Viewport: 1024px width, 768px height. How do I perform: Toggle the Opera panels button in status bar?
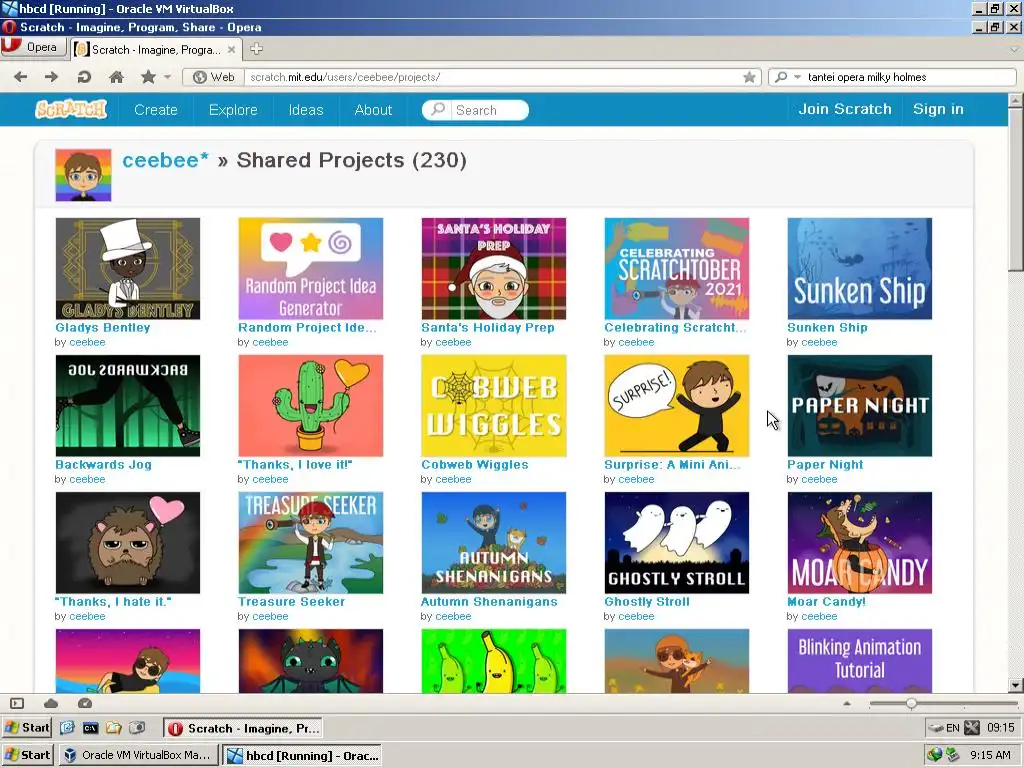point(17,703)
